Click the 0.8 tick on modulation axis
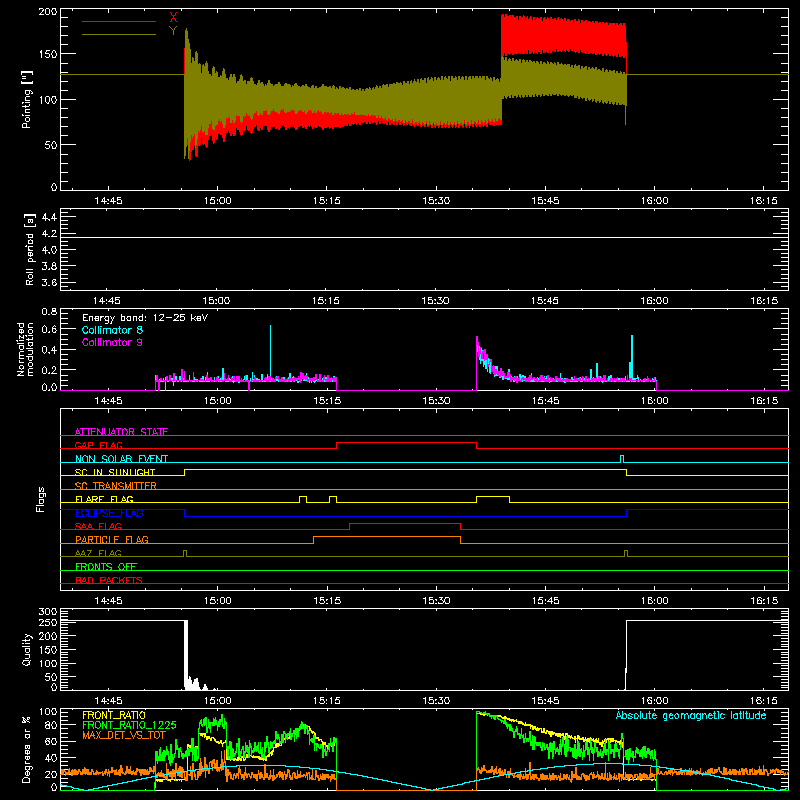 49,311
